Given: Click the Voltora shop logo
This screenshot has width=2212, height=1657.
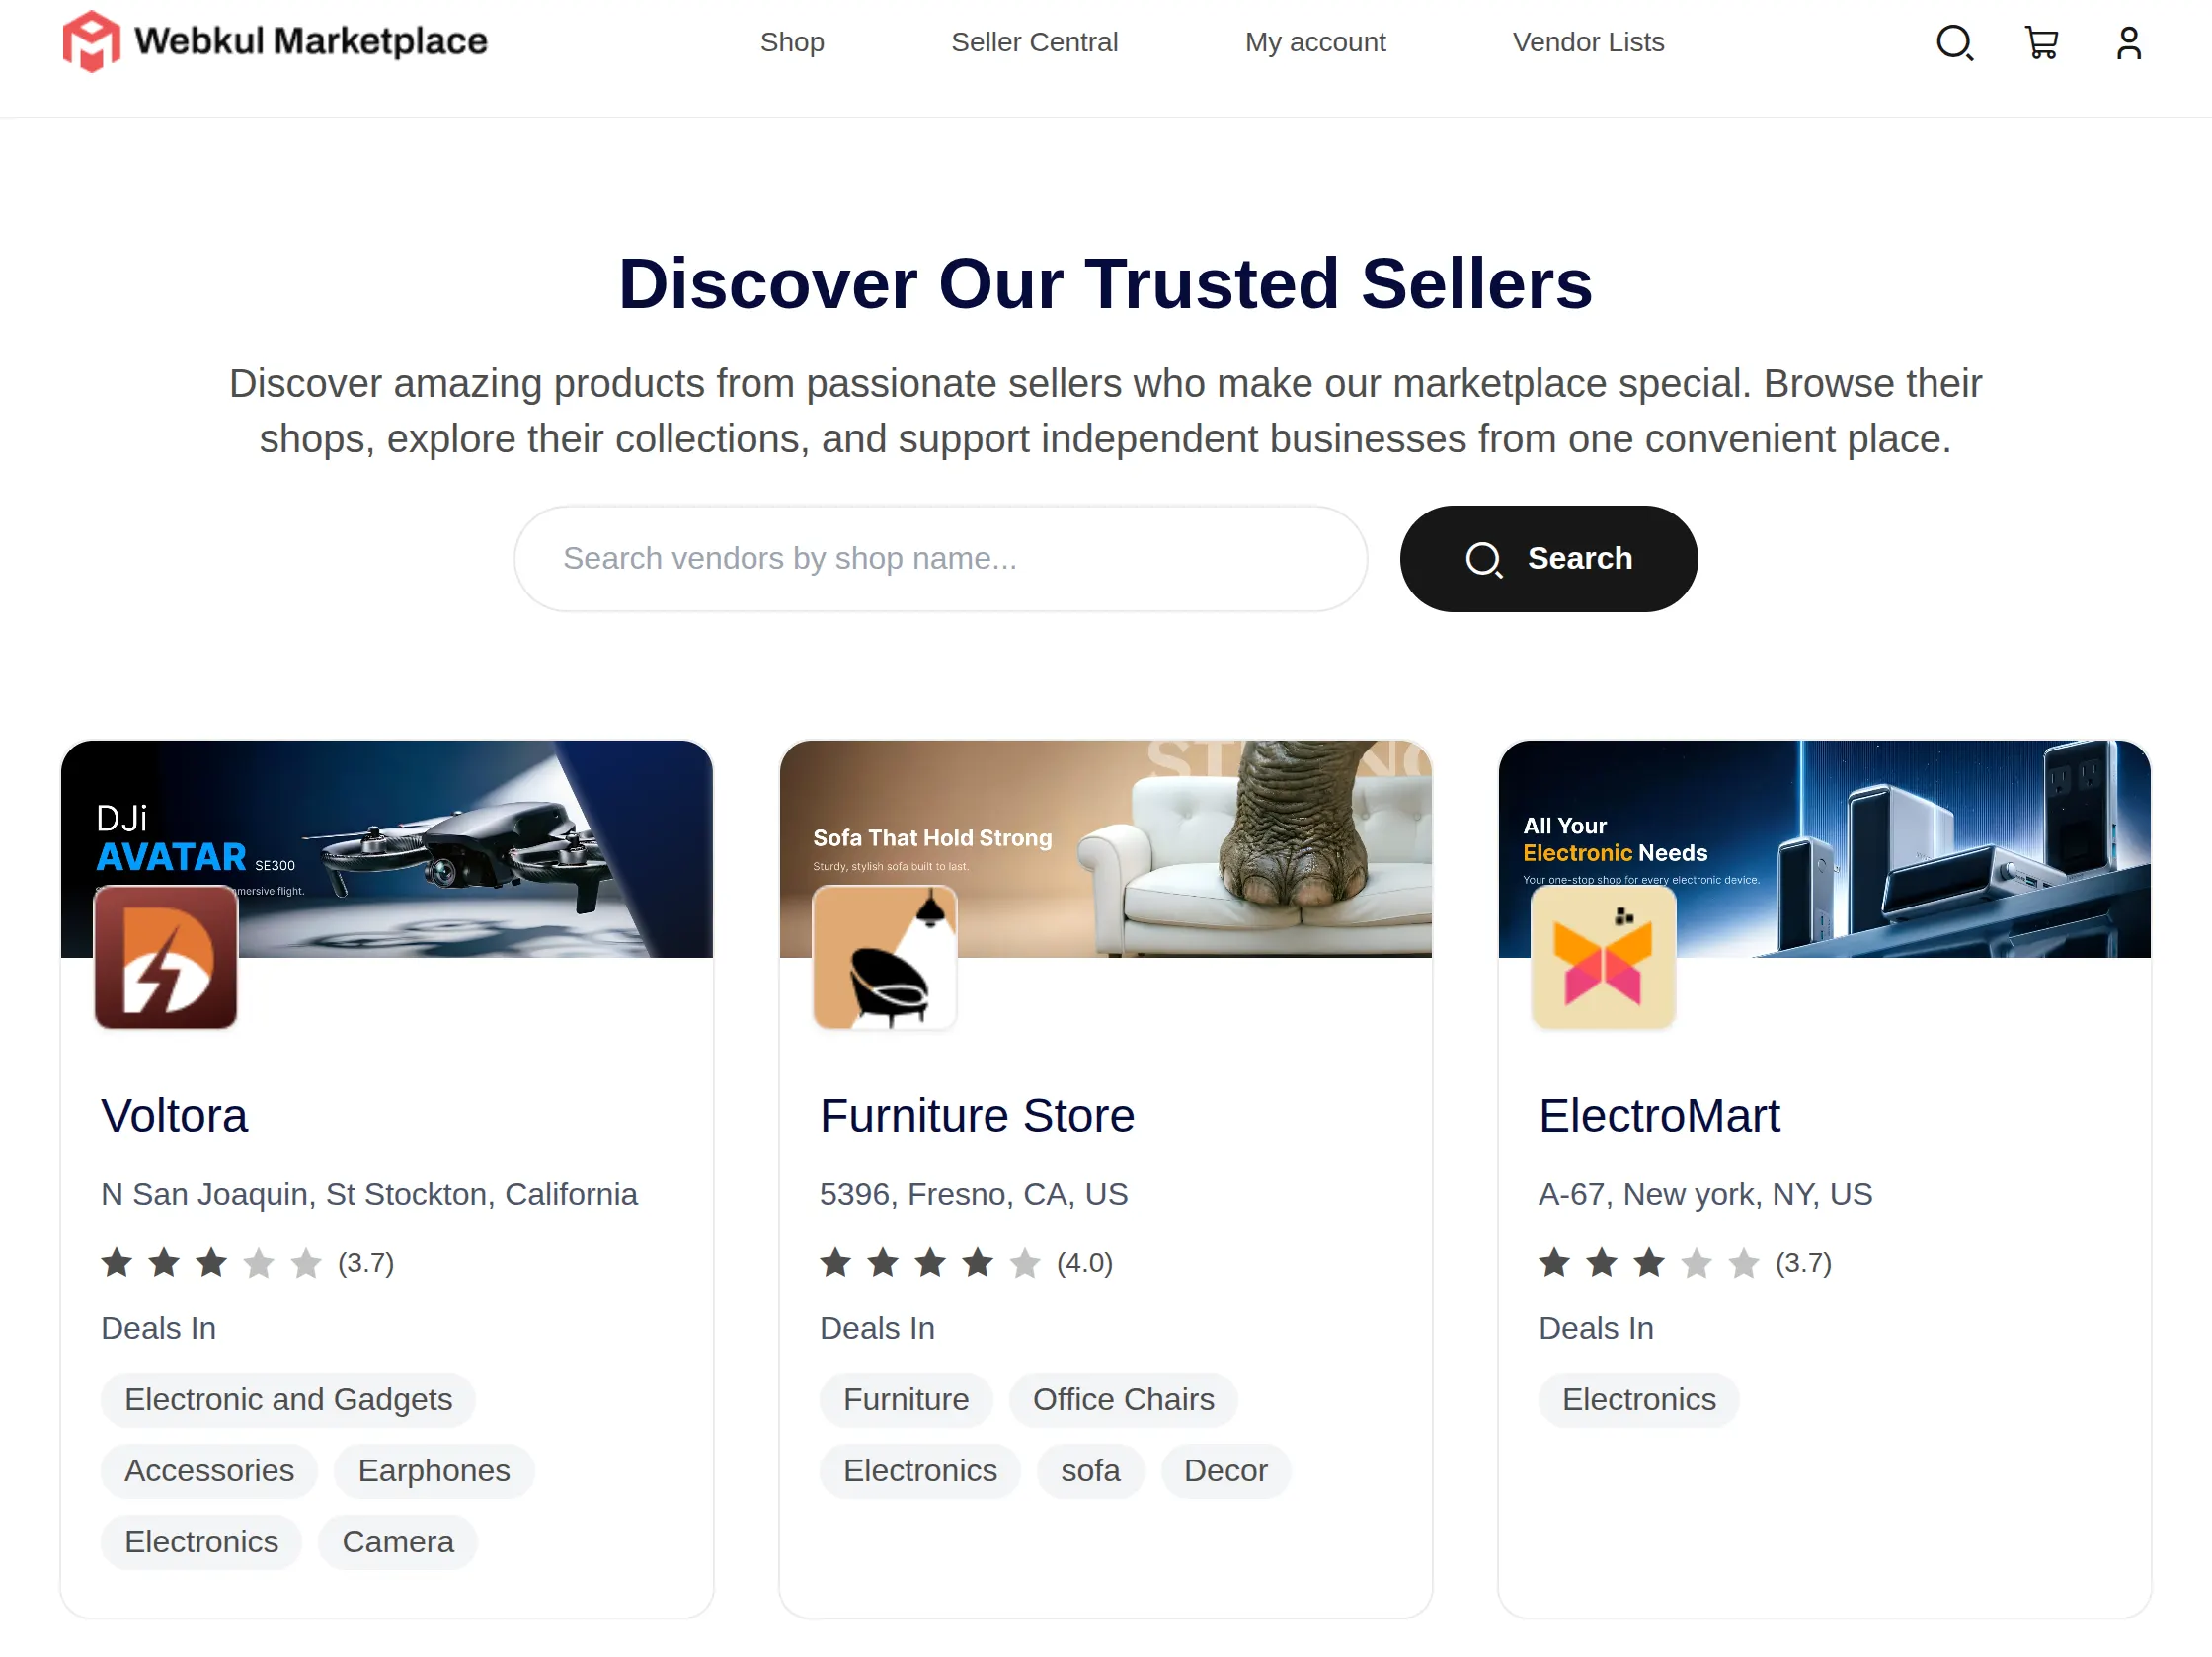Looking at the screenshot, I should click(166, 957).
